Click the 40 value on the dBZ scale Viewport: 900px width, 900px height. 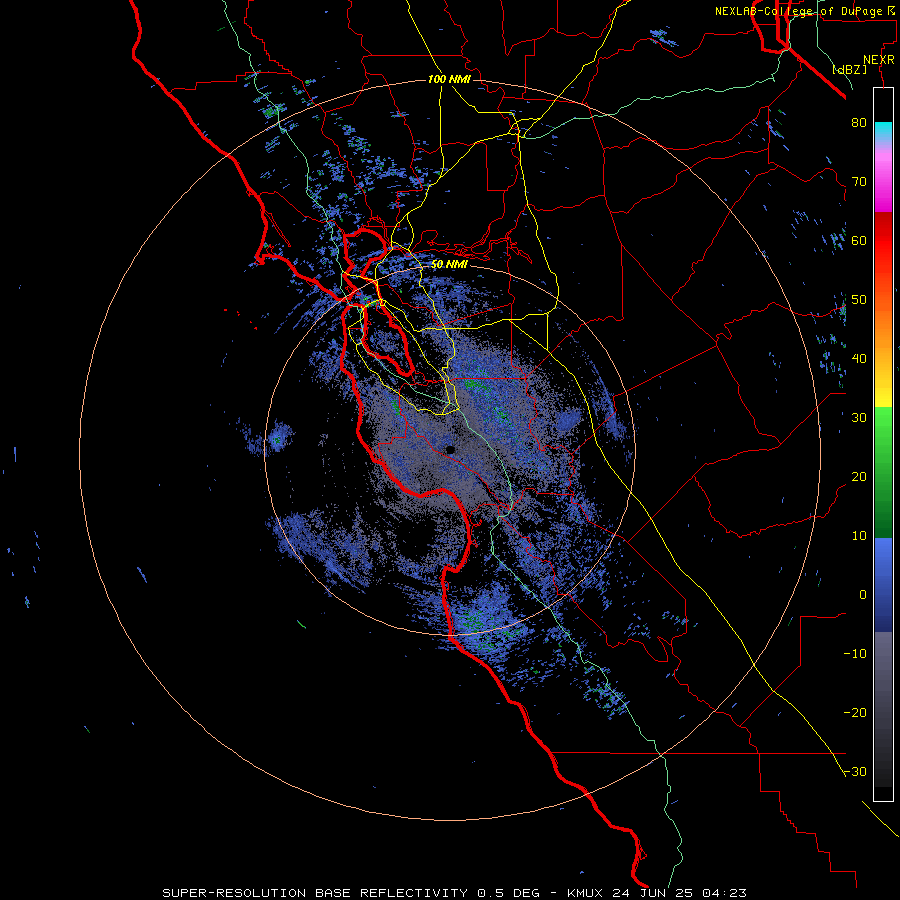859,359
